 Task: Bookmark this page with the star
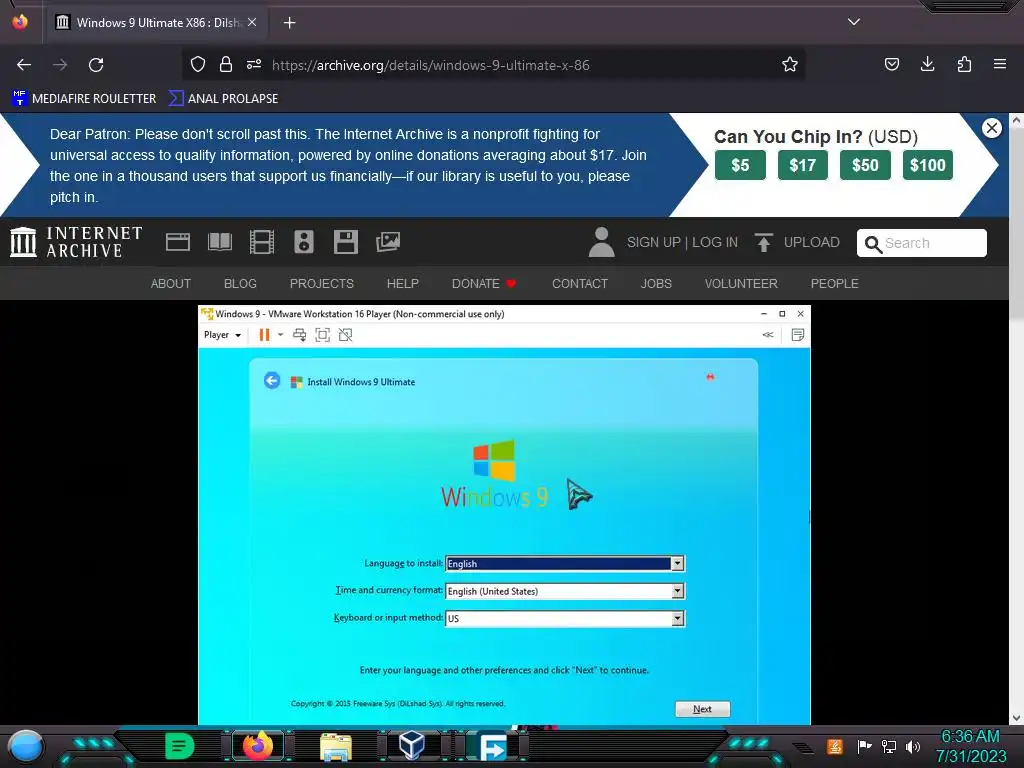[790, 64]
